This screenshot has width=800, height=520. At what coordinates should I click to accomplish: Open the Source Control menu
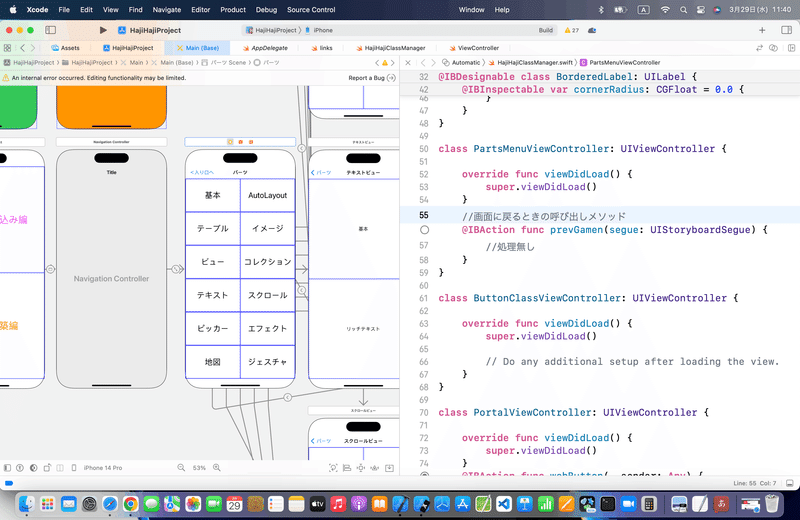tap(311, 10)
